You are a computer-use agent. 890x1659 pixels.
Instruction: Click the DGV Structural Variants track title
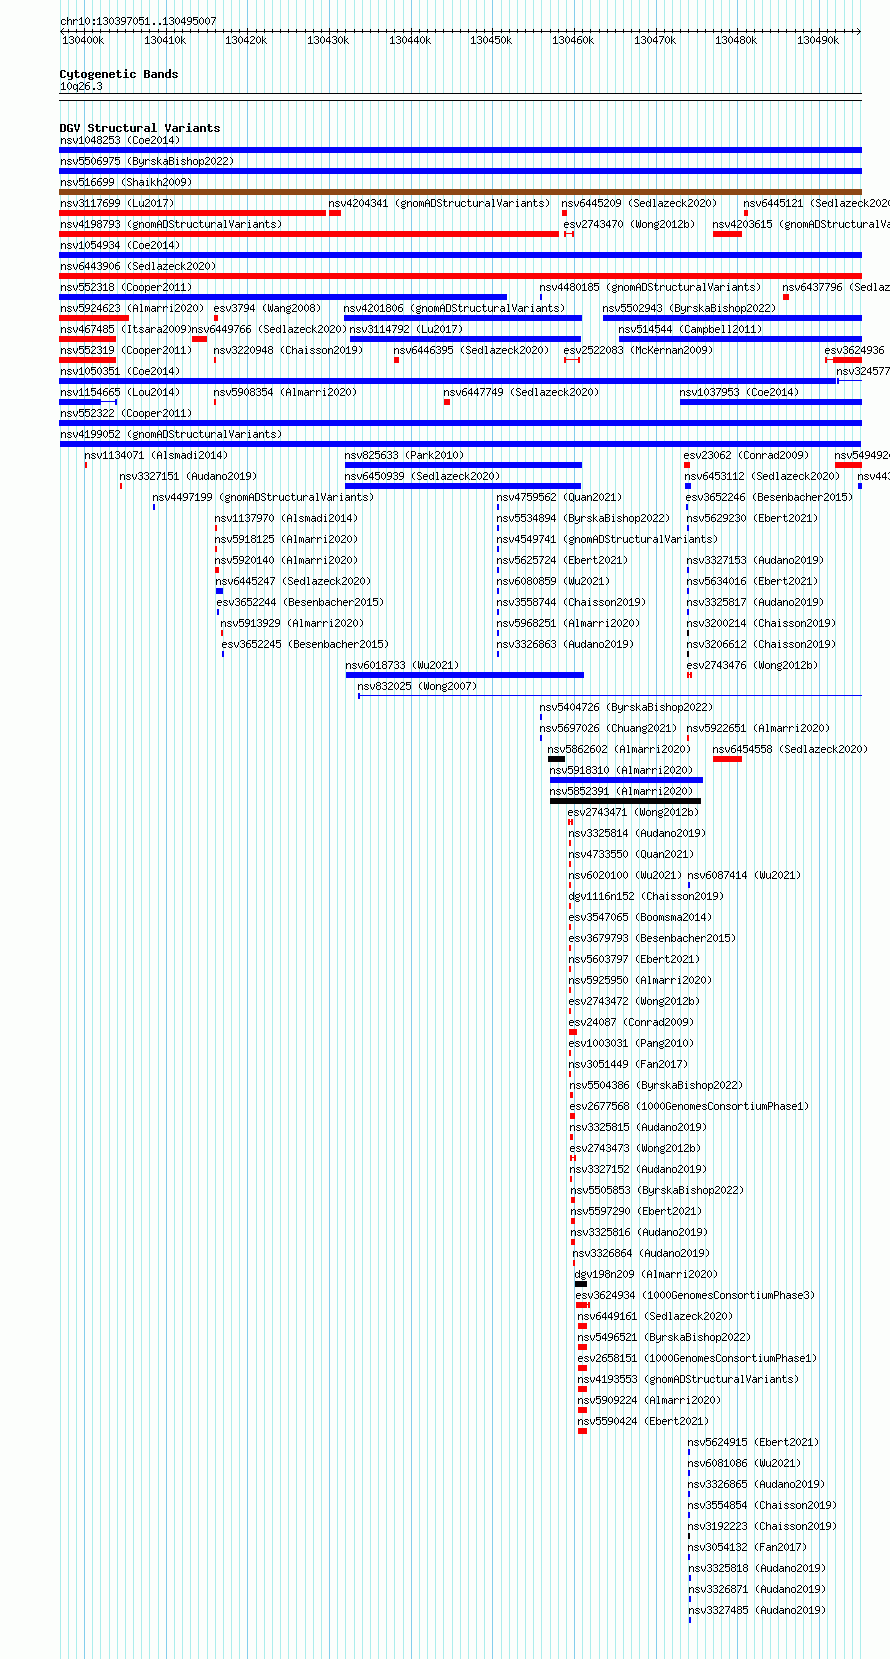(140, 128)
